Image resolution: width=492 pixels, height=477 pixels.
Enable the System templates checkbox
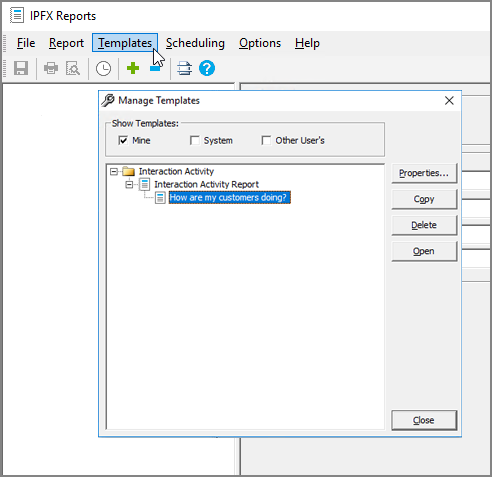coord(195,140)
